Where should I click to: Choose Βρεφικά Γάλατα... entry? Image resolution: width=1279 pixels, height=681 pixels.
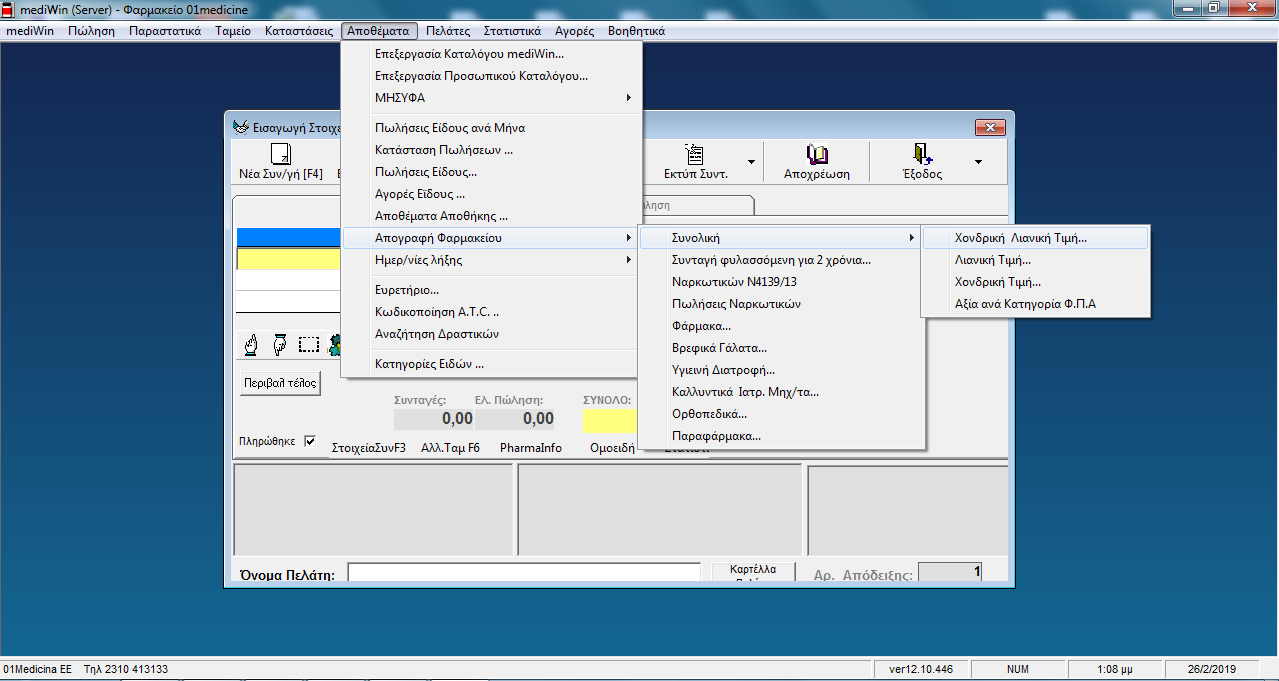pos(780,348)
